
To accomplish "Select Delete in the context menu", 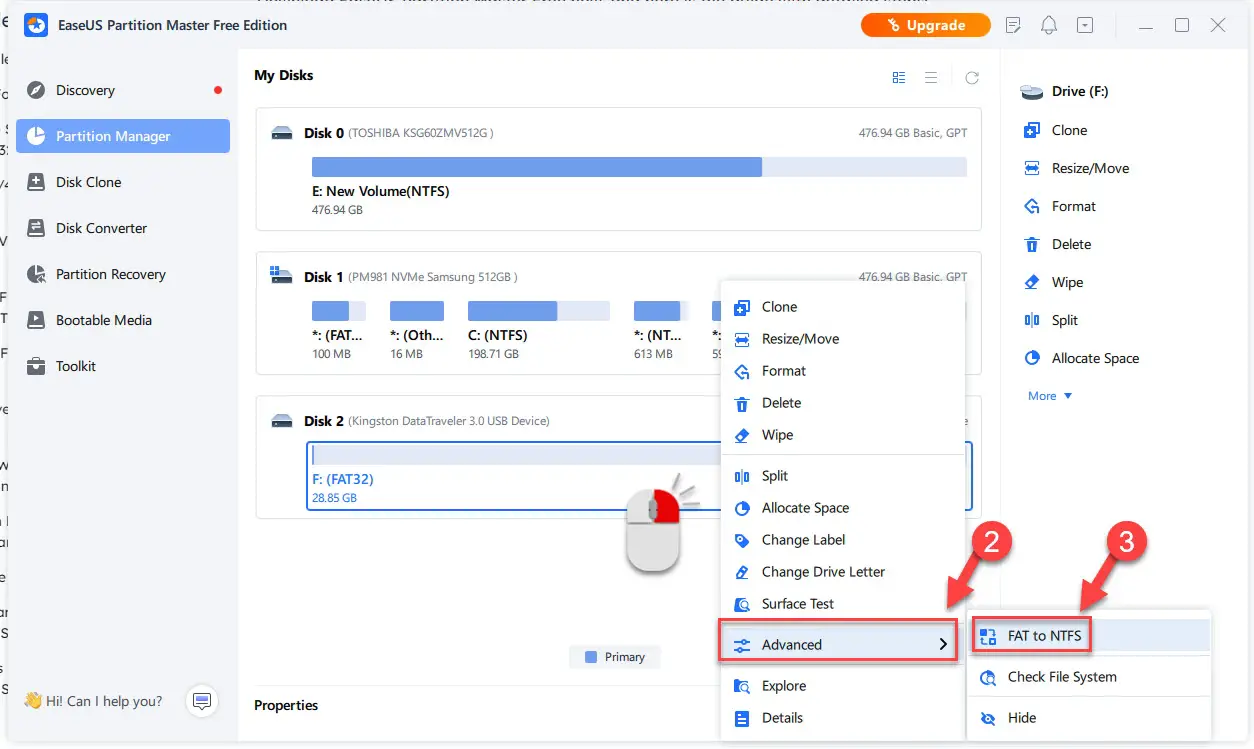I will (842, 403).
